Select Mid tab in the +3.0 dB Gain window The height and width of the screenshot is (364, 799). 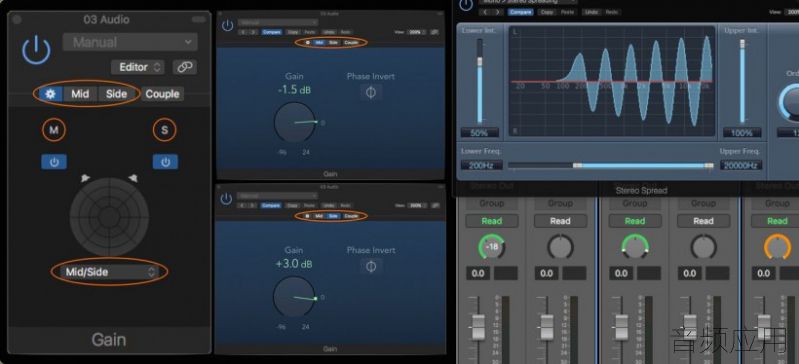[x=319, y=216]
